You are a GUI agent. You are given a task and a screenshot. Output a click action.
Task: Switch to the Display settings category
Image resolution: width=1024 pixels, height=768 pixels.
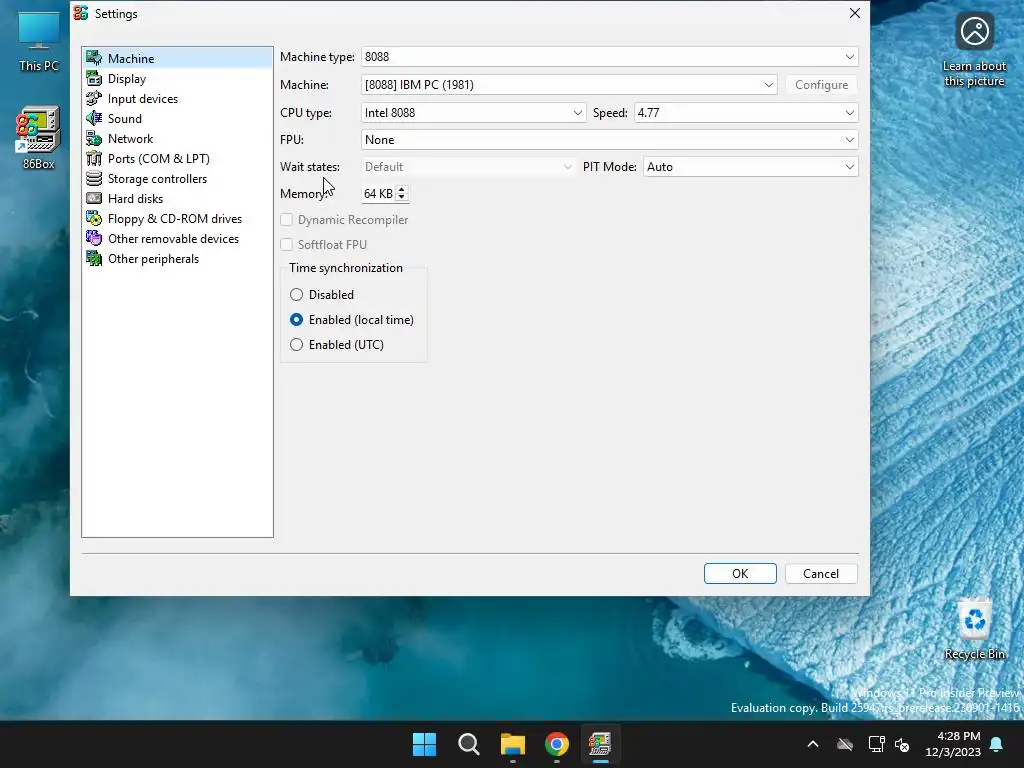pos(177,78)
